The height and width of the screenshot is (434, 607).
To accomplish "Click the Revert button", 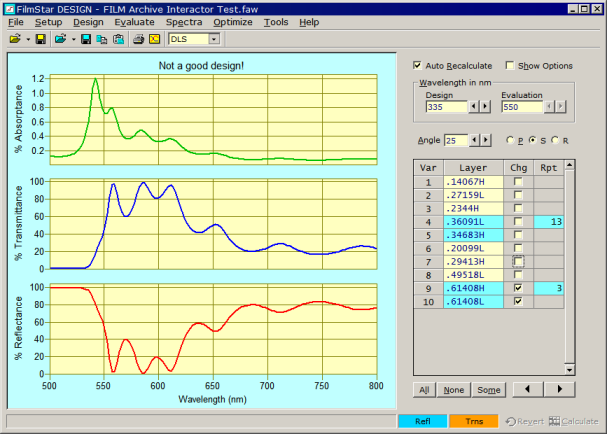I will pos(525,421).
